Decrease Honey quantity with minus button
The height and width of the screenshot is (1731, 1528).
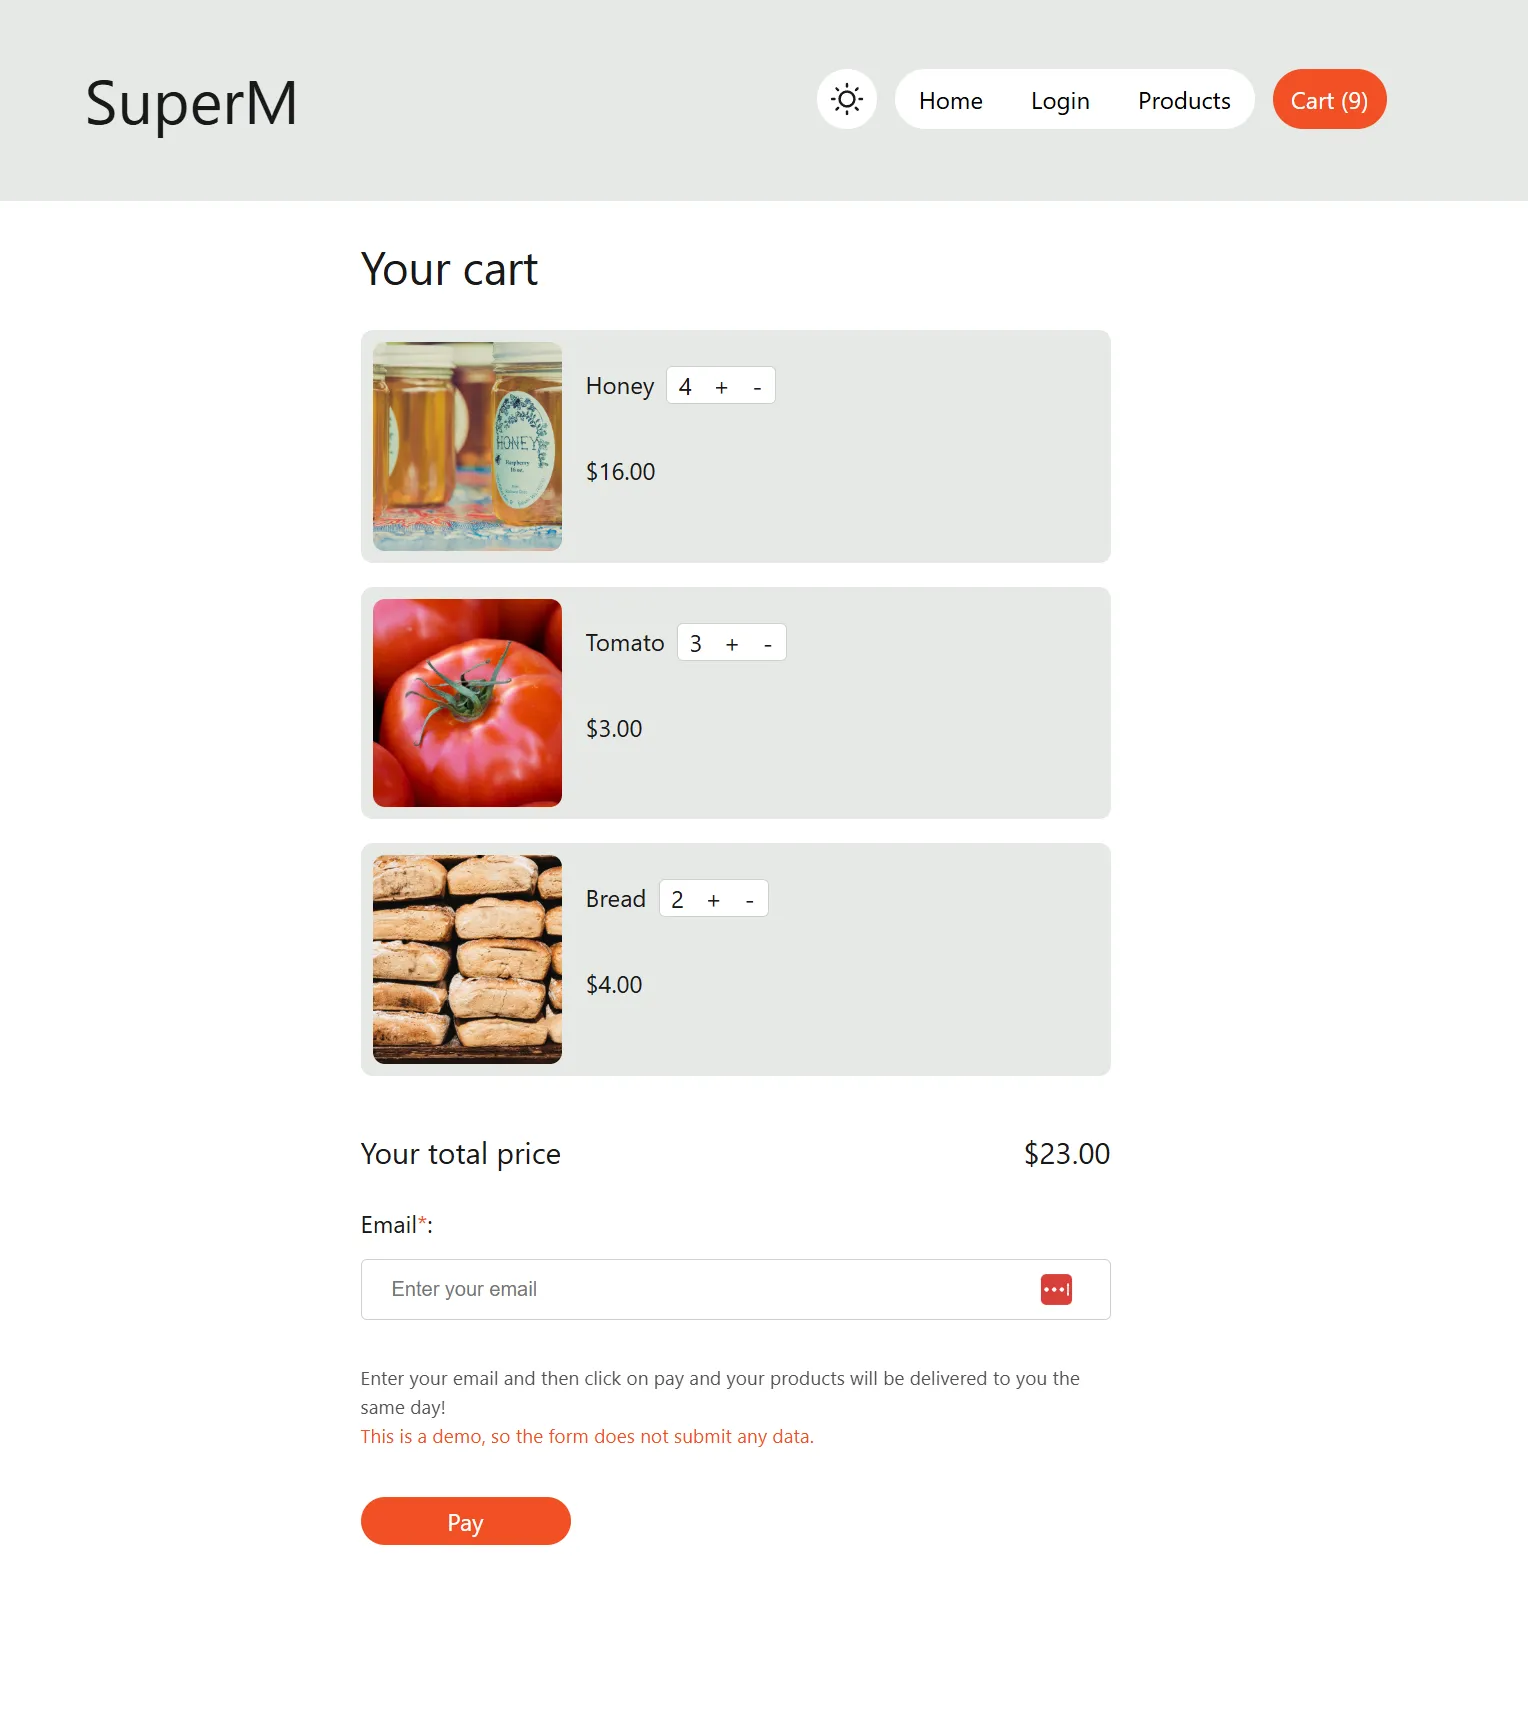[x=757, y=386]
